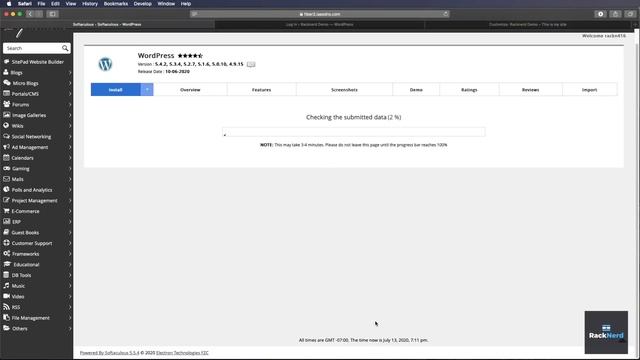Viewport: 640px width, 360px height.
Task: Open the Install button dropdown arrow
Action: point(147,89)
